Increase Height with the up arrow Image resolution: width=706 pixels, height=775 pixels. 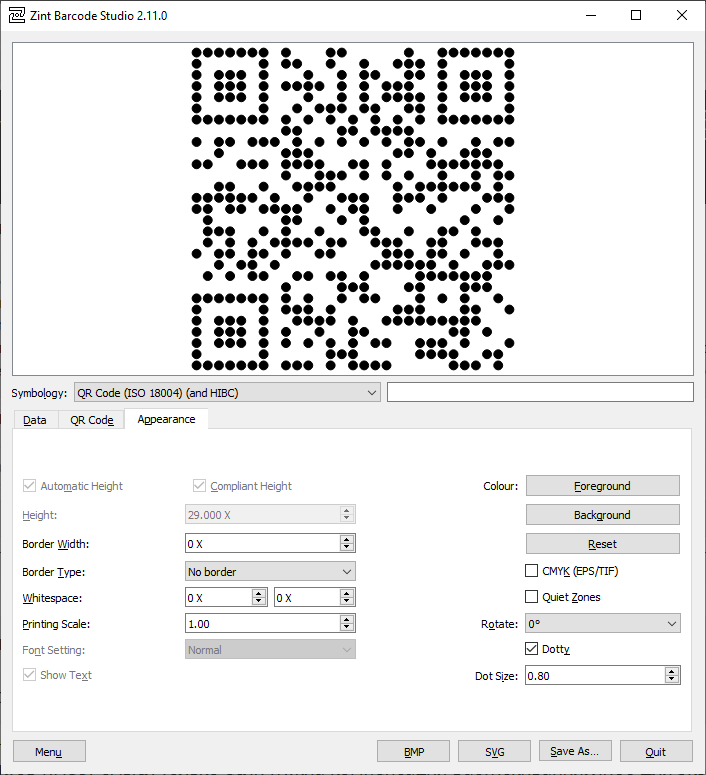tap(347, 510)
